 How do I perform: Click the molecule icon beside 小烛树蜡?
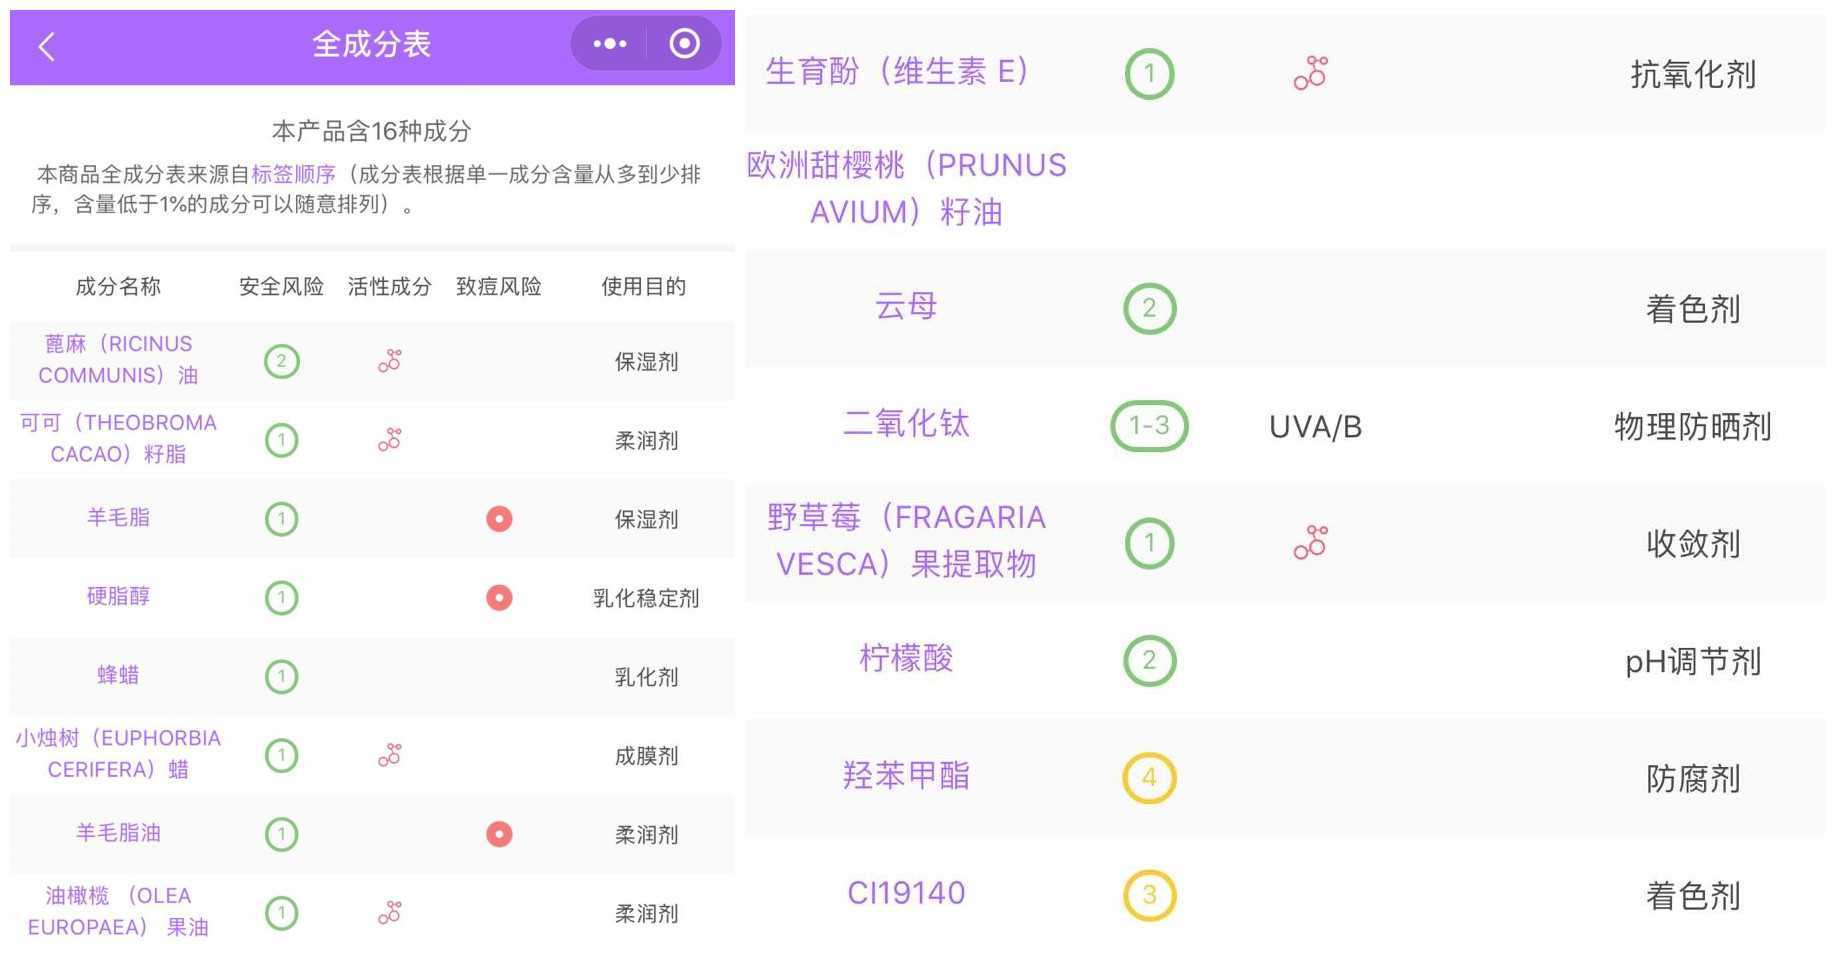[388, 755]
